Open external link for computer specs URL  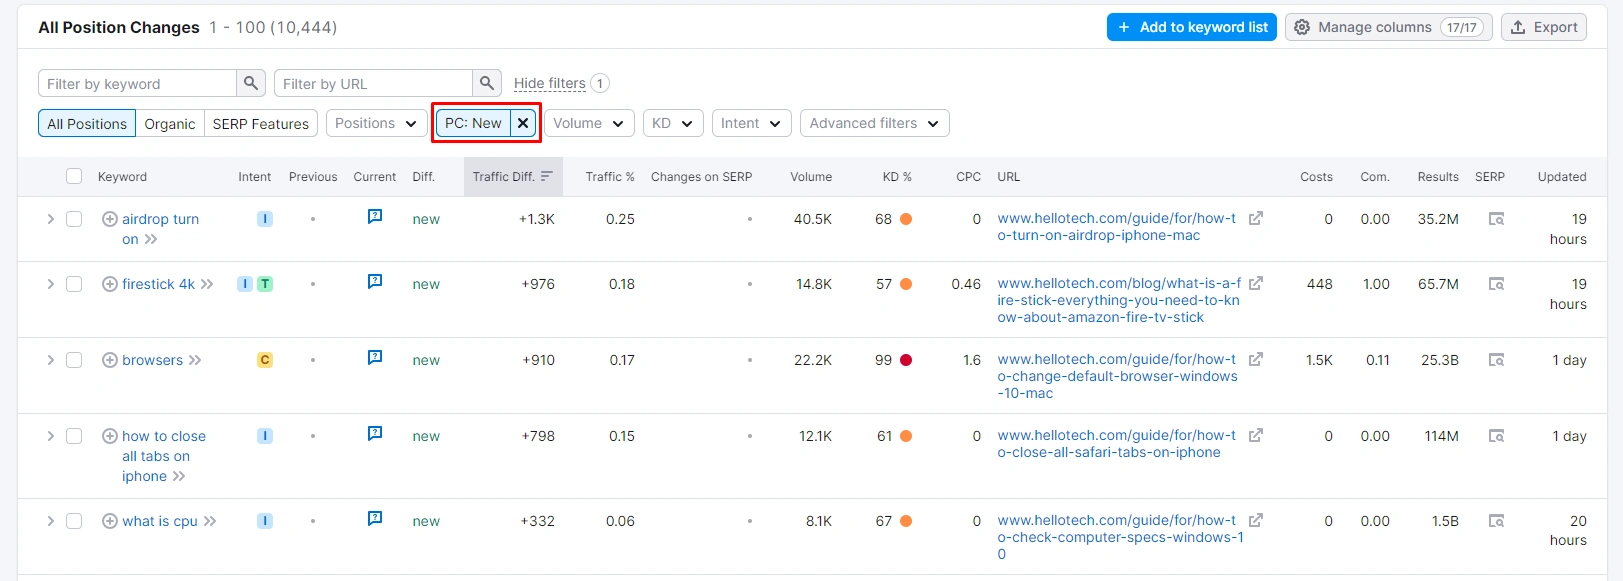click(x=1256, y=520)
